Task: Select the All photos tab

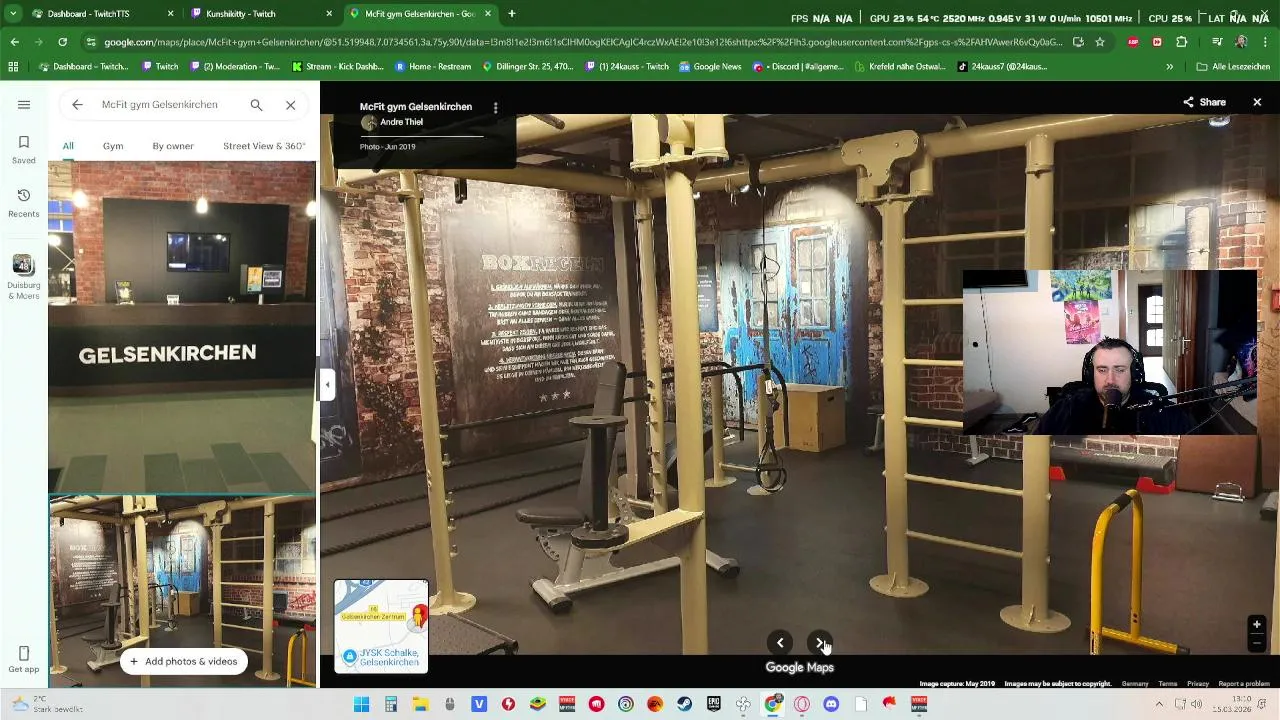Action: coord(68,146)
